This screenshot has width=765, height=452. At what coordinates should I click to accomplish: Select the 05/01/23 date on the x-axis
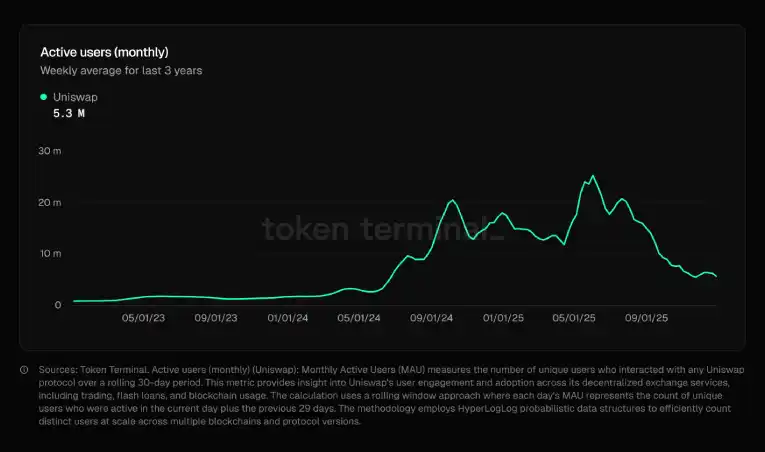[x=143, y=318]
